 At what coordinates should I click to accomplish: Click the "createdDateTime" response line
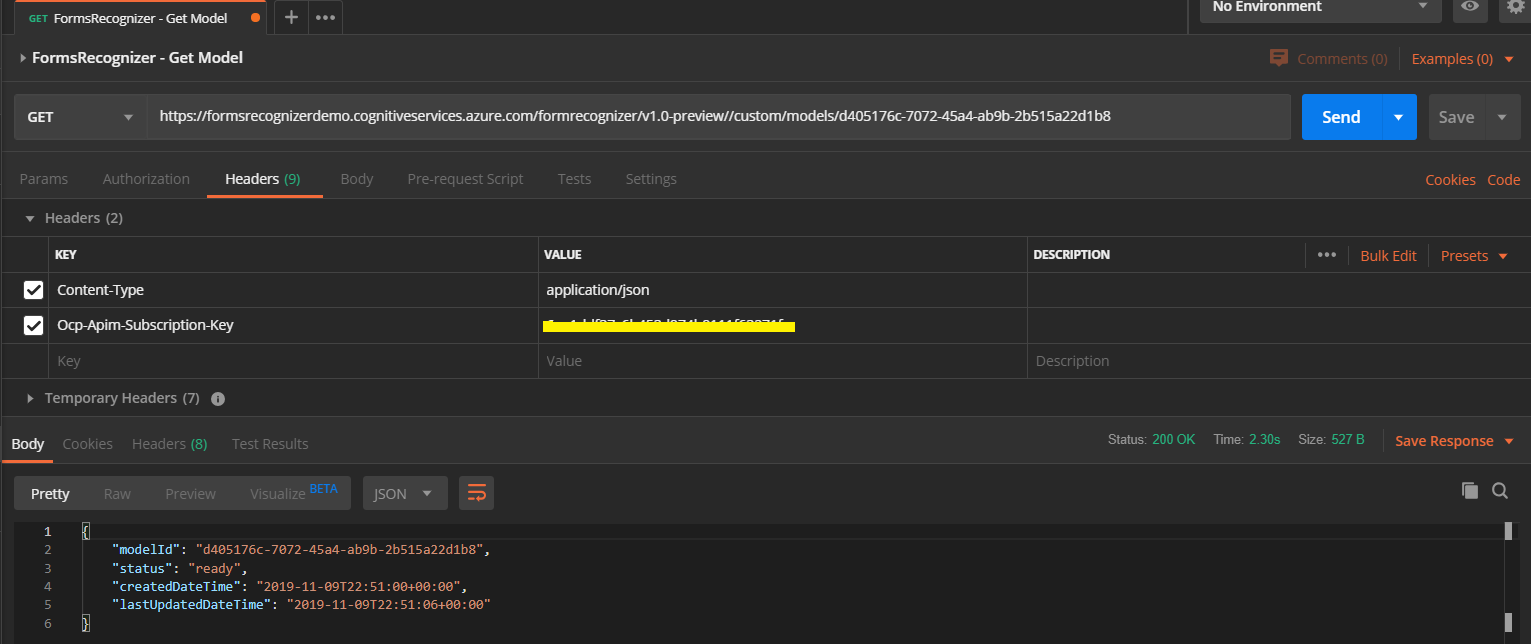(x=290, y=586)
